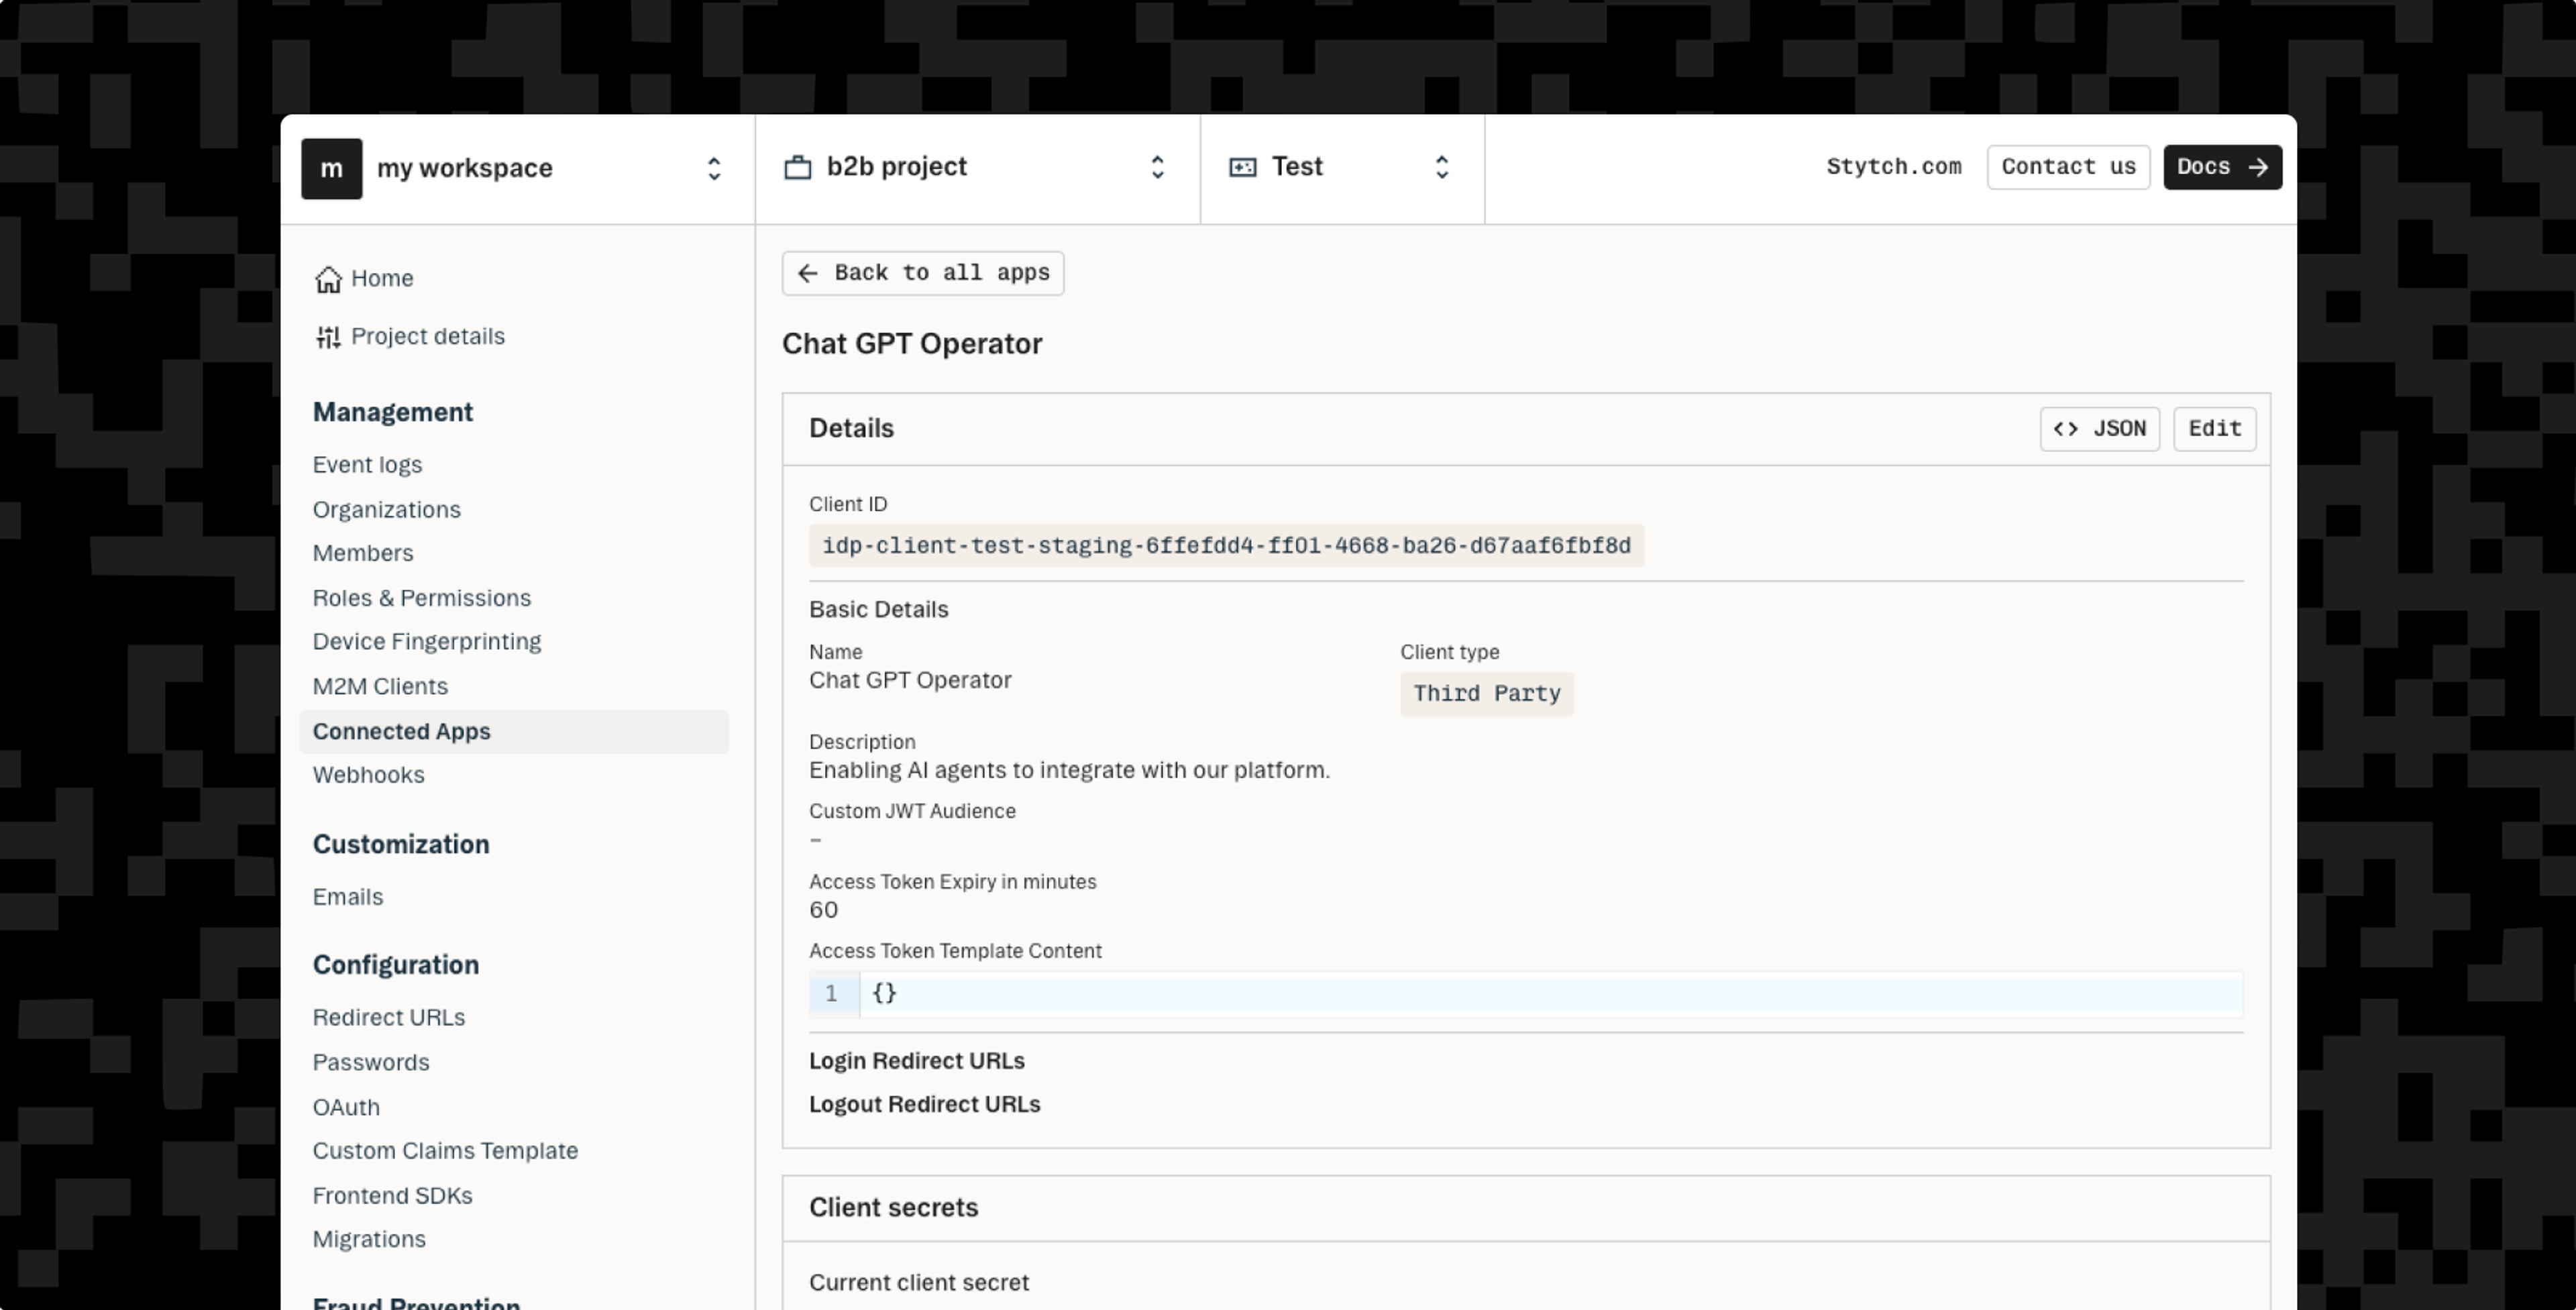Scroll down to Client secrets section
Viewport: 2576px width, 1310px height.
click(892, 1207)
